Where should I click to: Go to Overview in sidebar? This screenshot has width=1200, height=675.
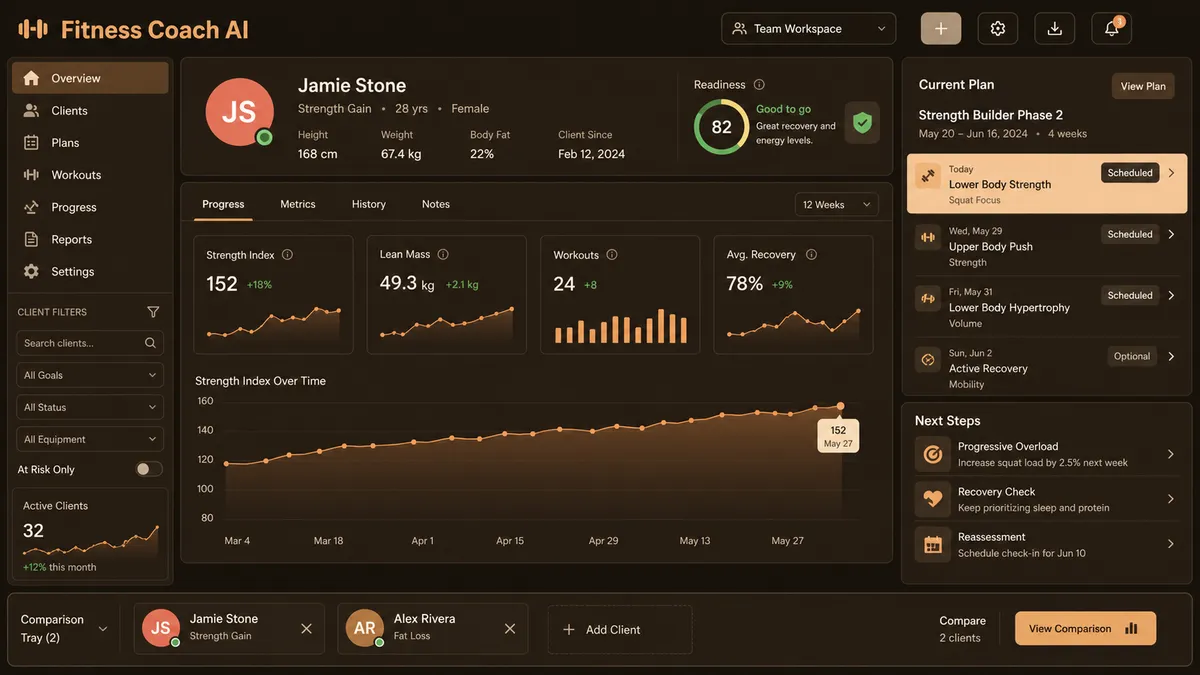point(90,78)
